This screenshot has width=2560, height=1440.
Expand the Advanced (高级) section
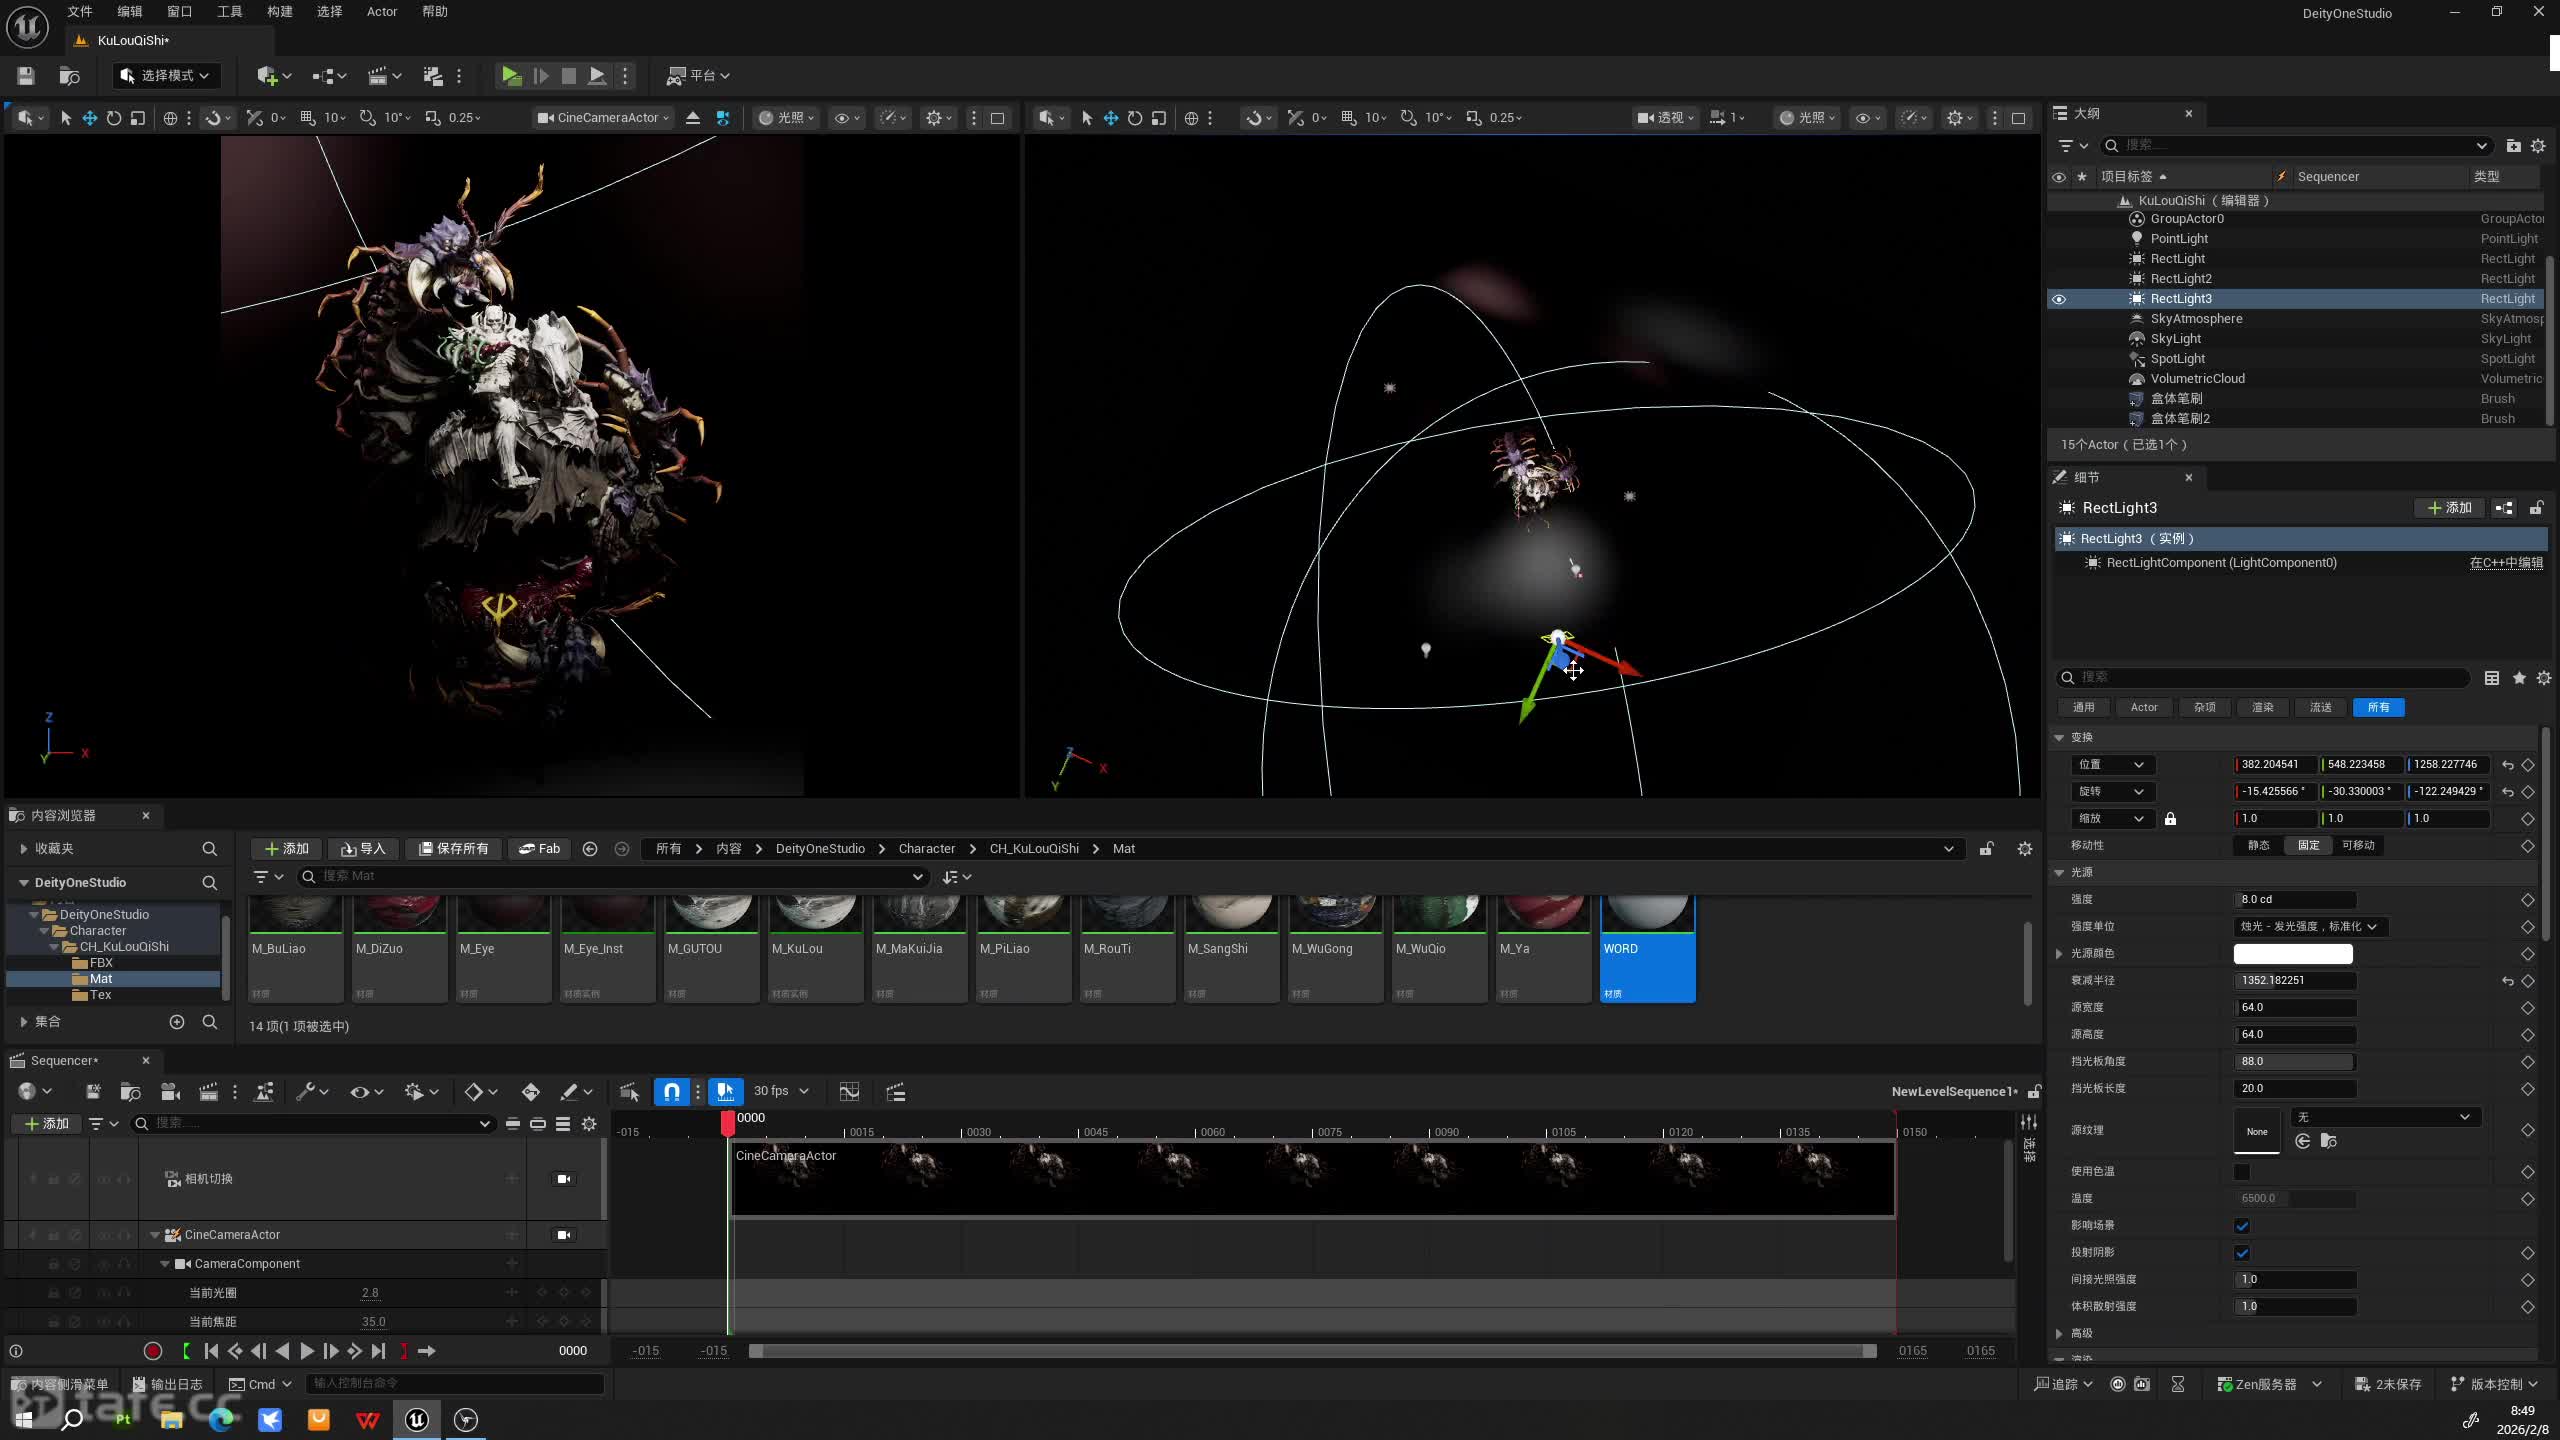coord(2059,1334)
